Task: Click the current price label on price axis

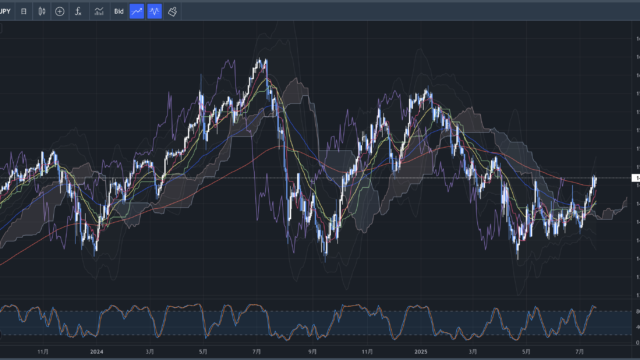Action: (x=636, y=178)
